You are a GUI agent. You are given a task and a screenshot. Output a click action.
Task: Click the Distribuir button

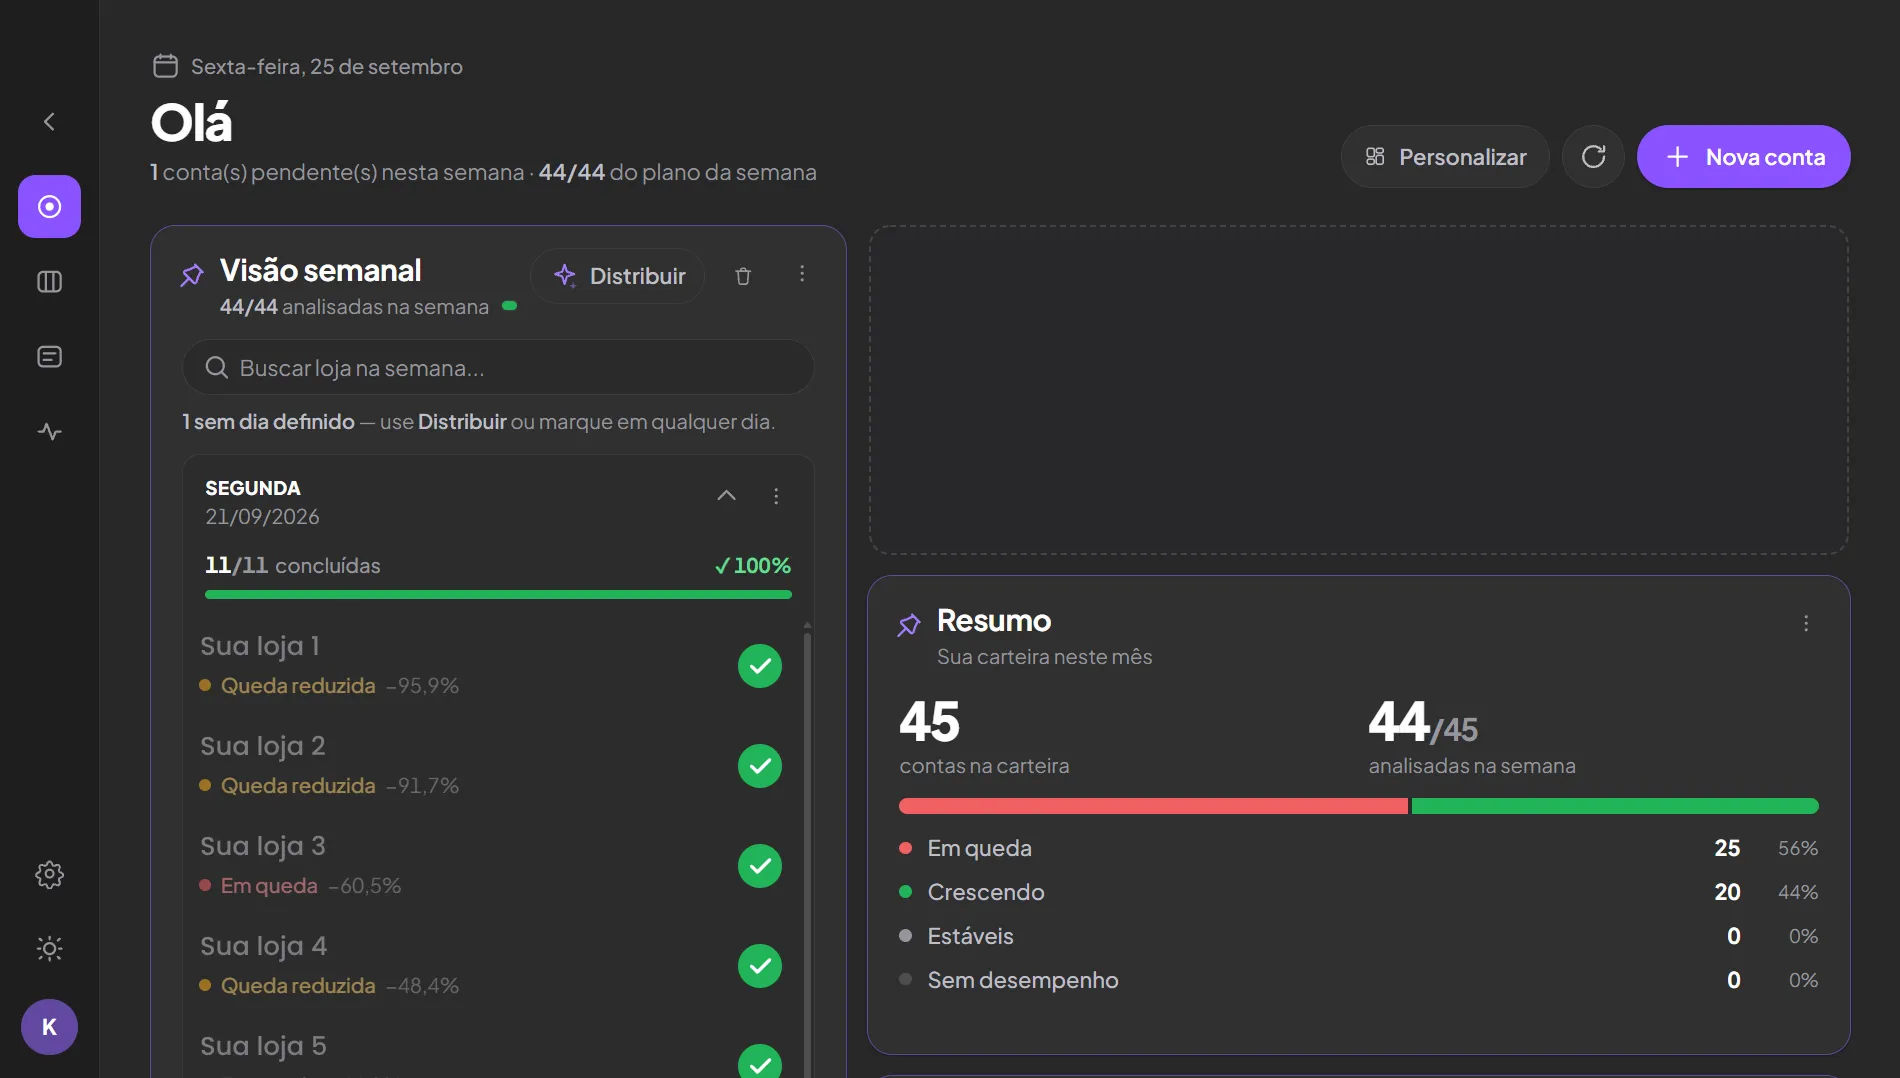pyautogui.click(x=618, y=276)
